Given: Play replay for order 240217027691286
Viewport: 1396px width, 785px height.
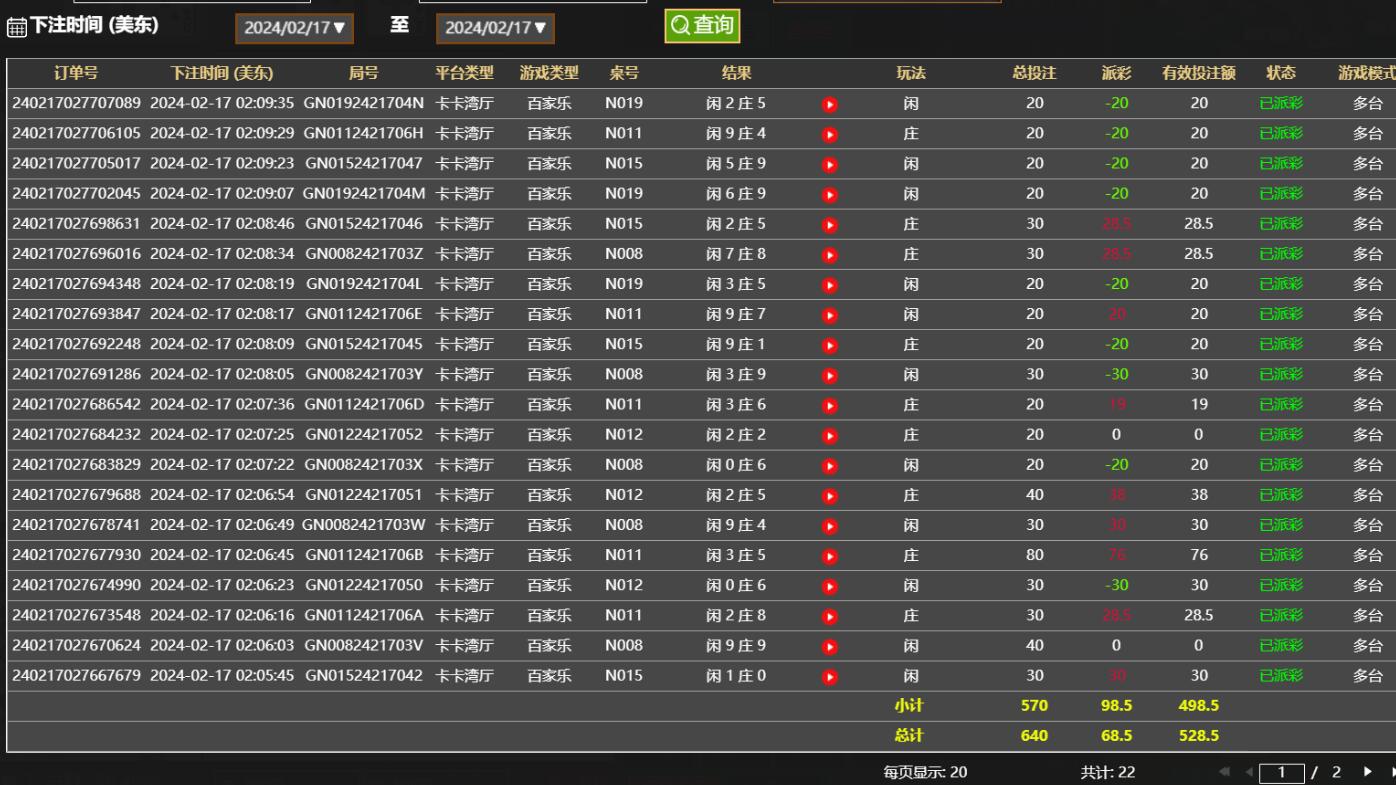Looking at the screenshot, I should (829, 375).
